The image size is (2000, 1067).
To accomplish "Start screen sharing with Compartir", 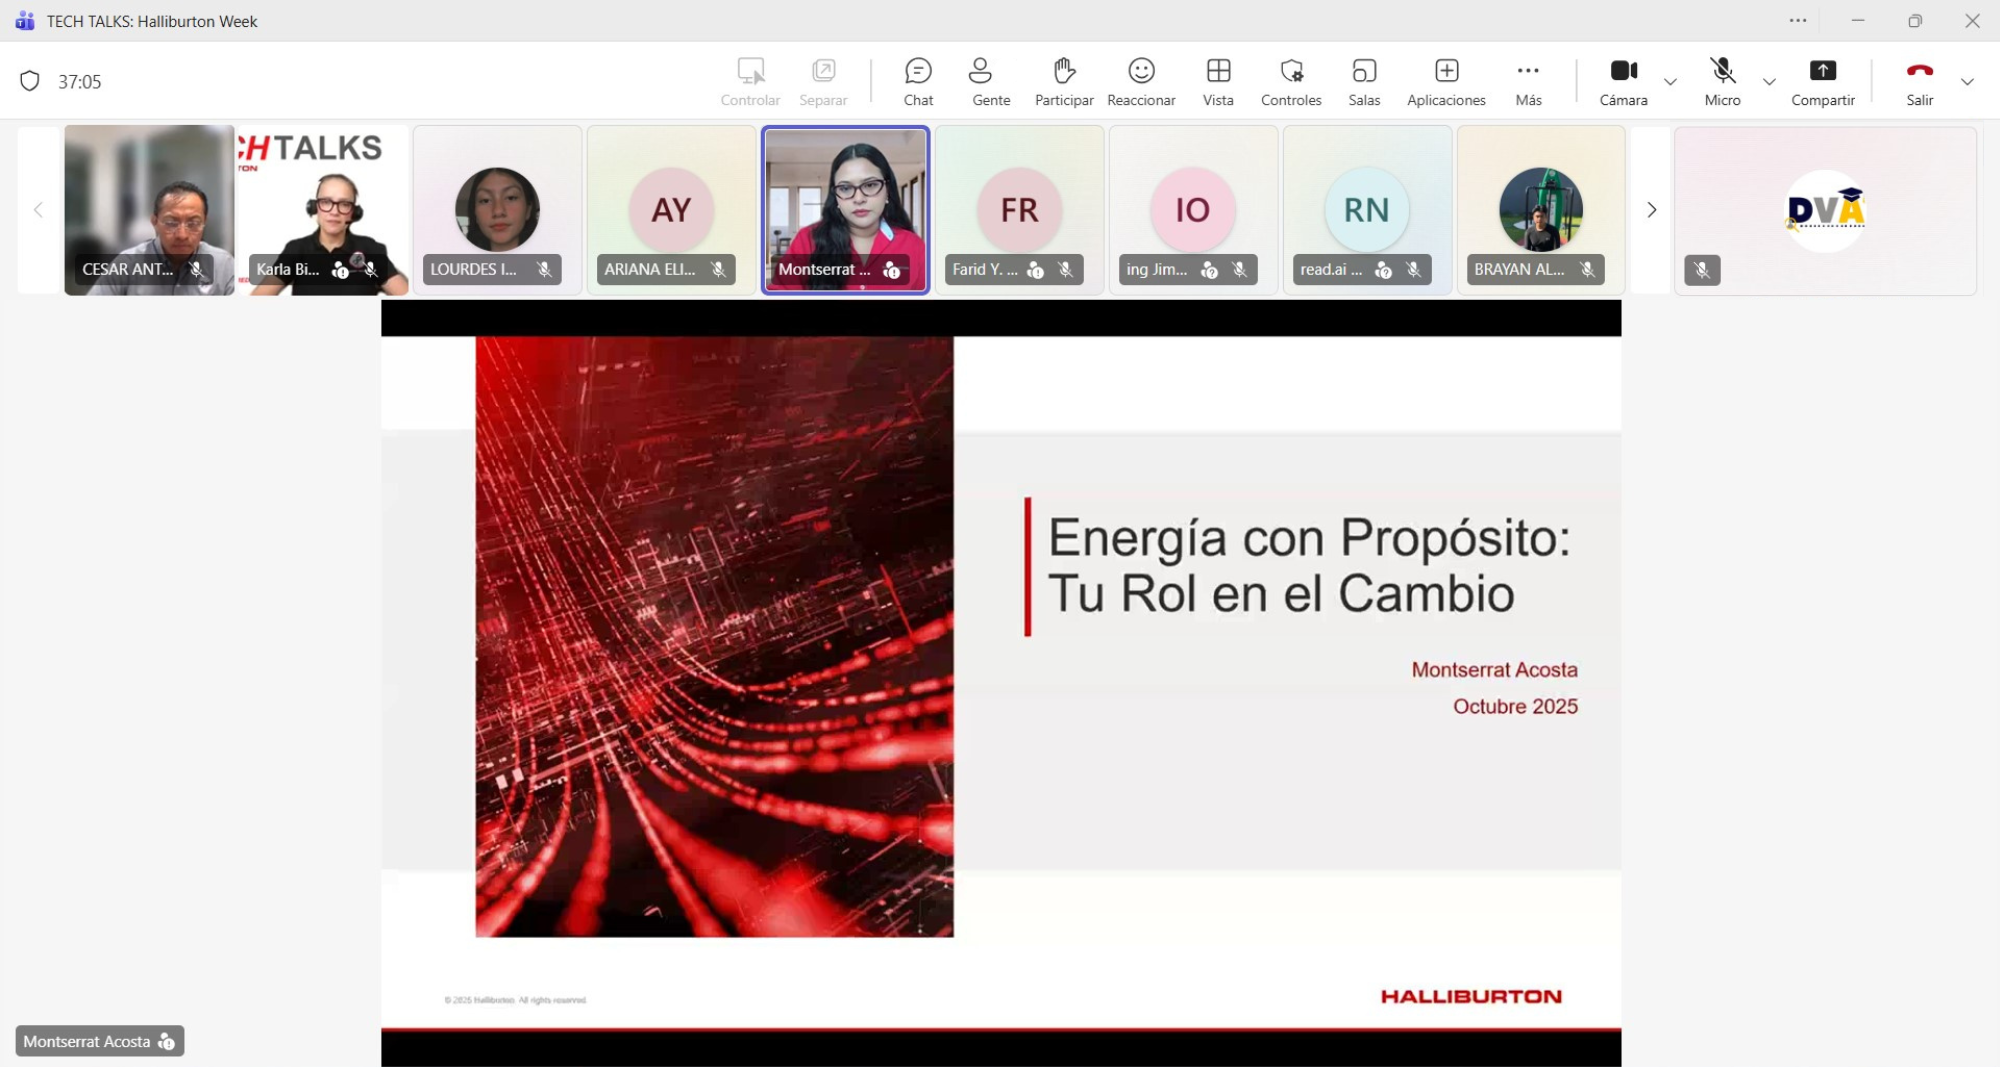I will (x=1822, y=81).
